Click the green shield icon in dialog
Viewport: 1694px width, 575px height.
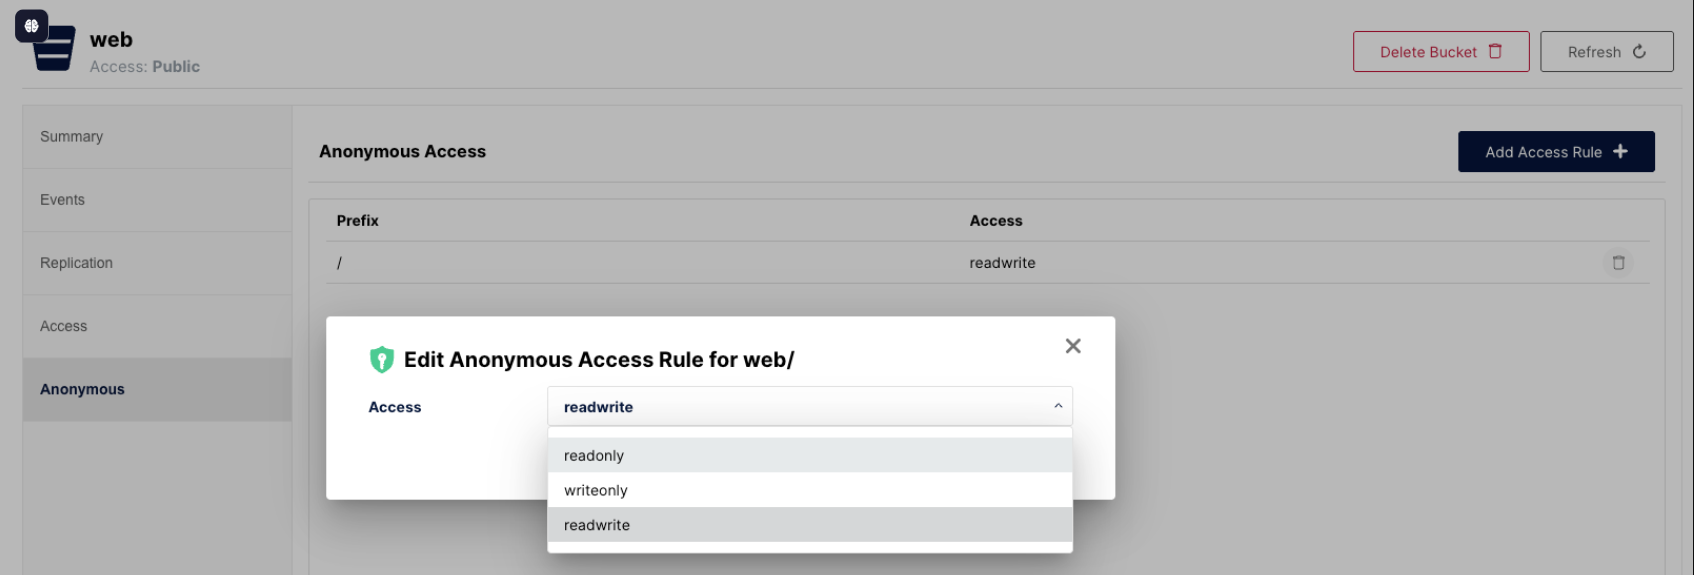click(x=382, y=359)
